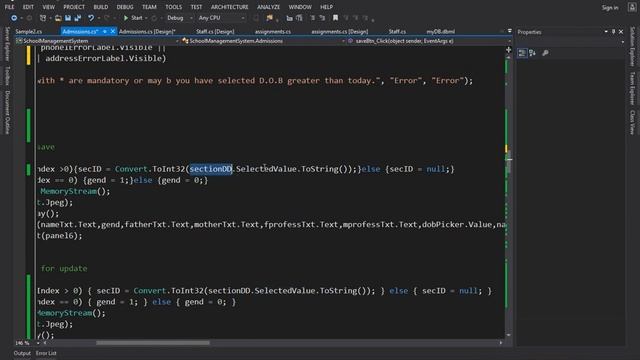Viewport: 640px width, 360px height.
Task: Switch to Staff.cs [Design] tab
Action: tap(215, 31)
